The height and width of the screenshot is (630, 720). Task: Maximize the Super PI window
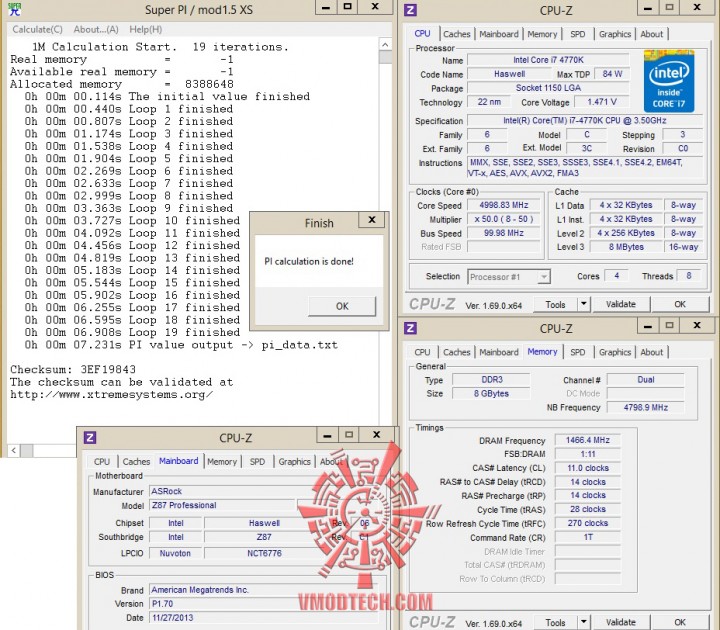point(348,7)
